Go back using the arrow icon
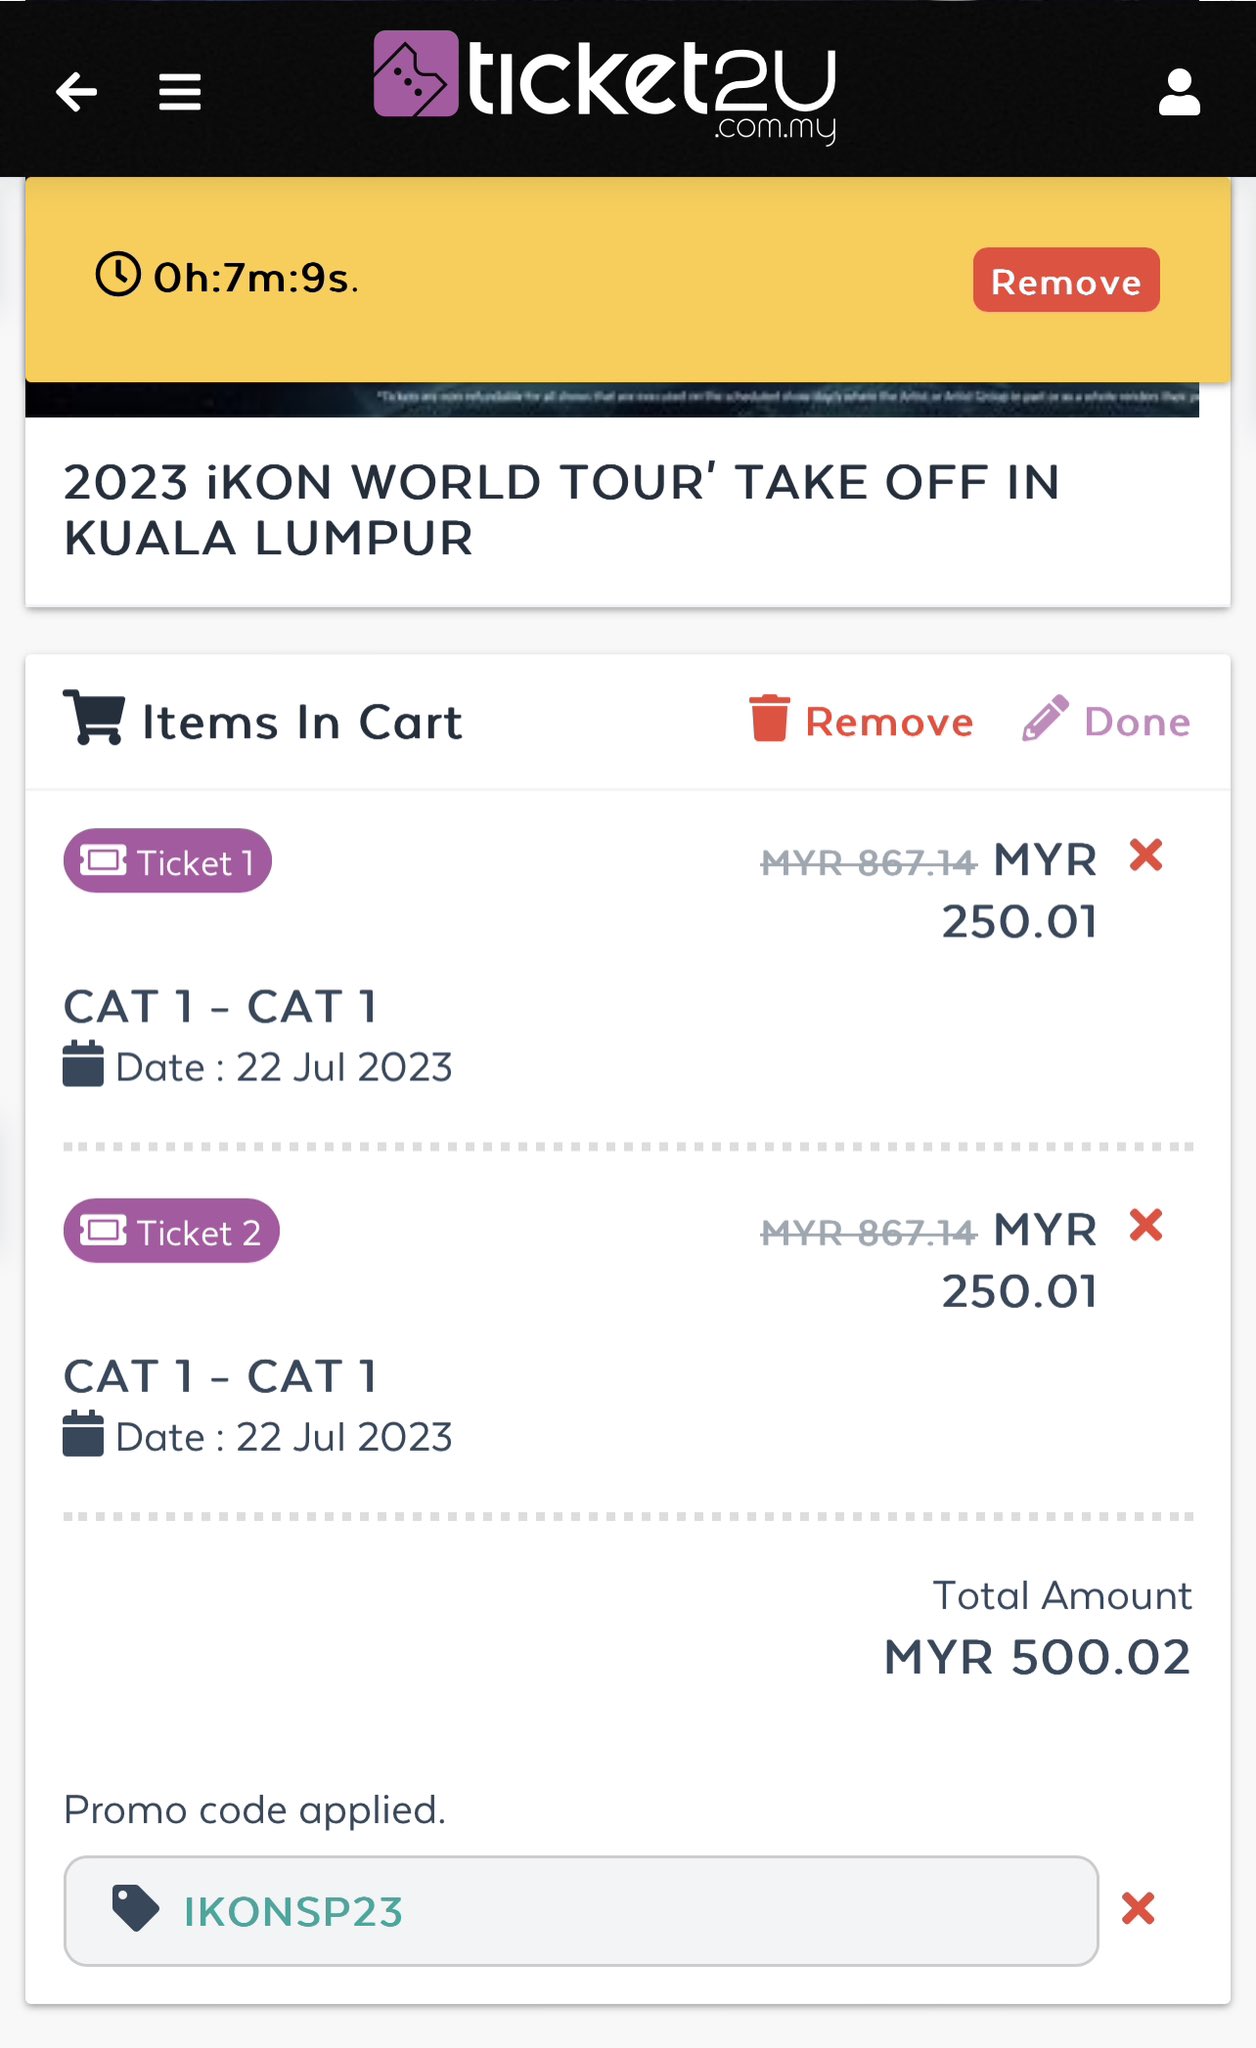Screen dimensions: 1256x2048 coord(76,92)
